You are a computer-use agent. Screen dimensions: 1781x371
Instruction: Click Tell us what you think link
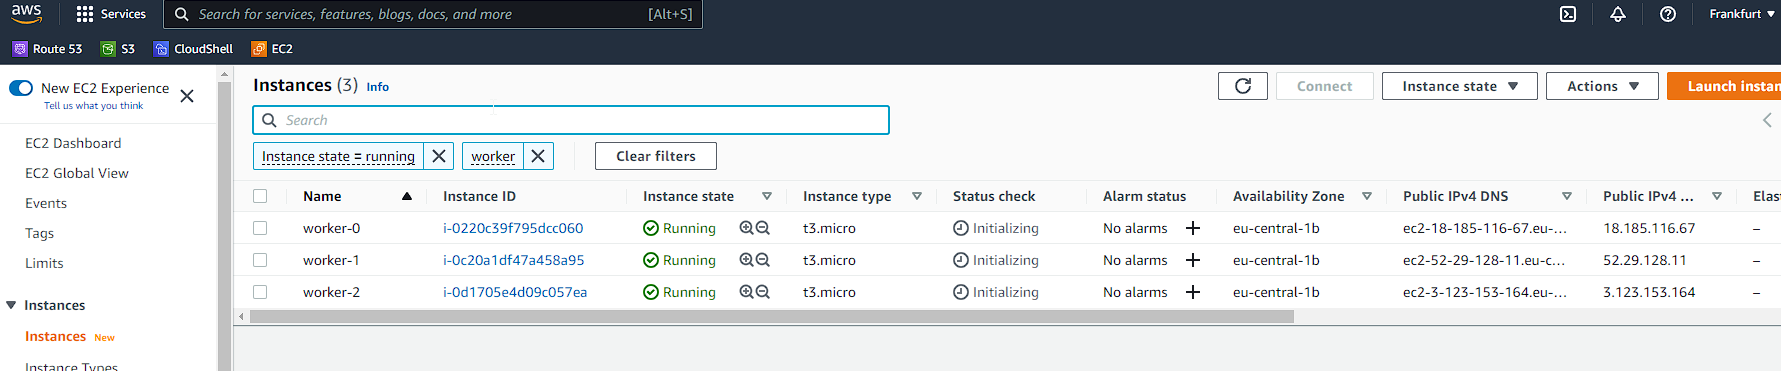coord(93,106)
